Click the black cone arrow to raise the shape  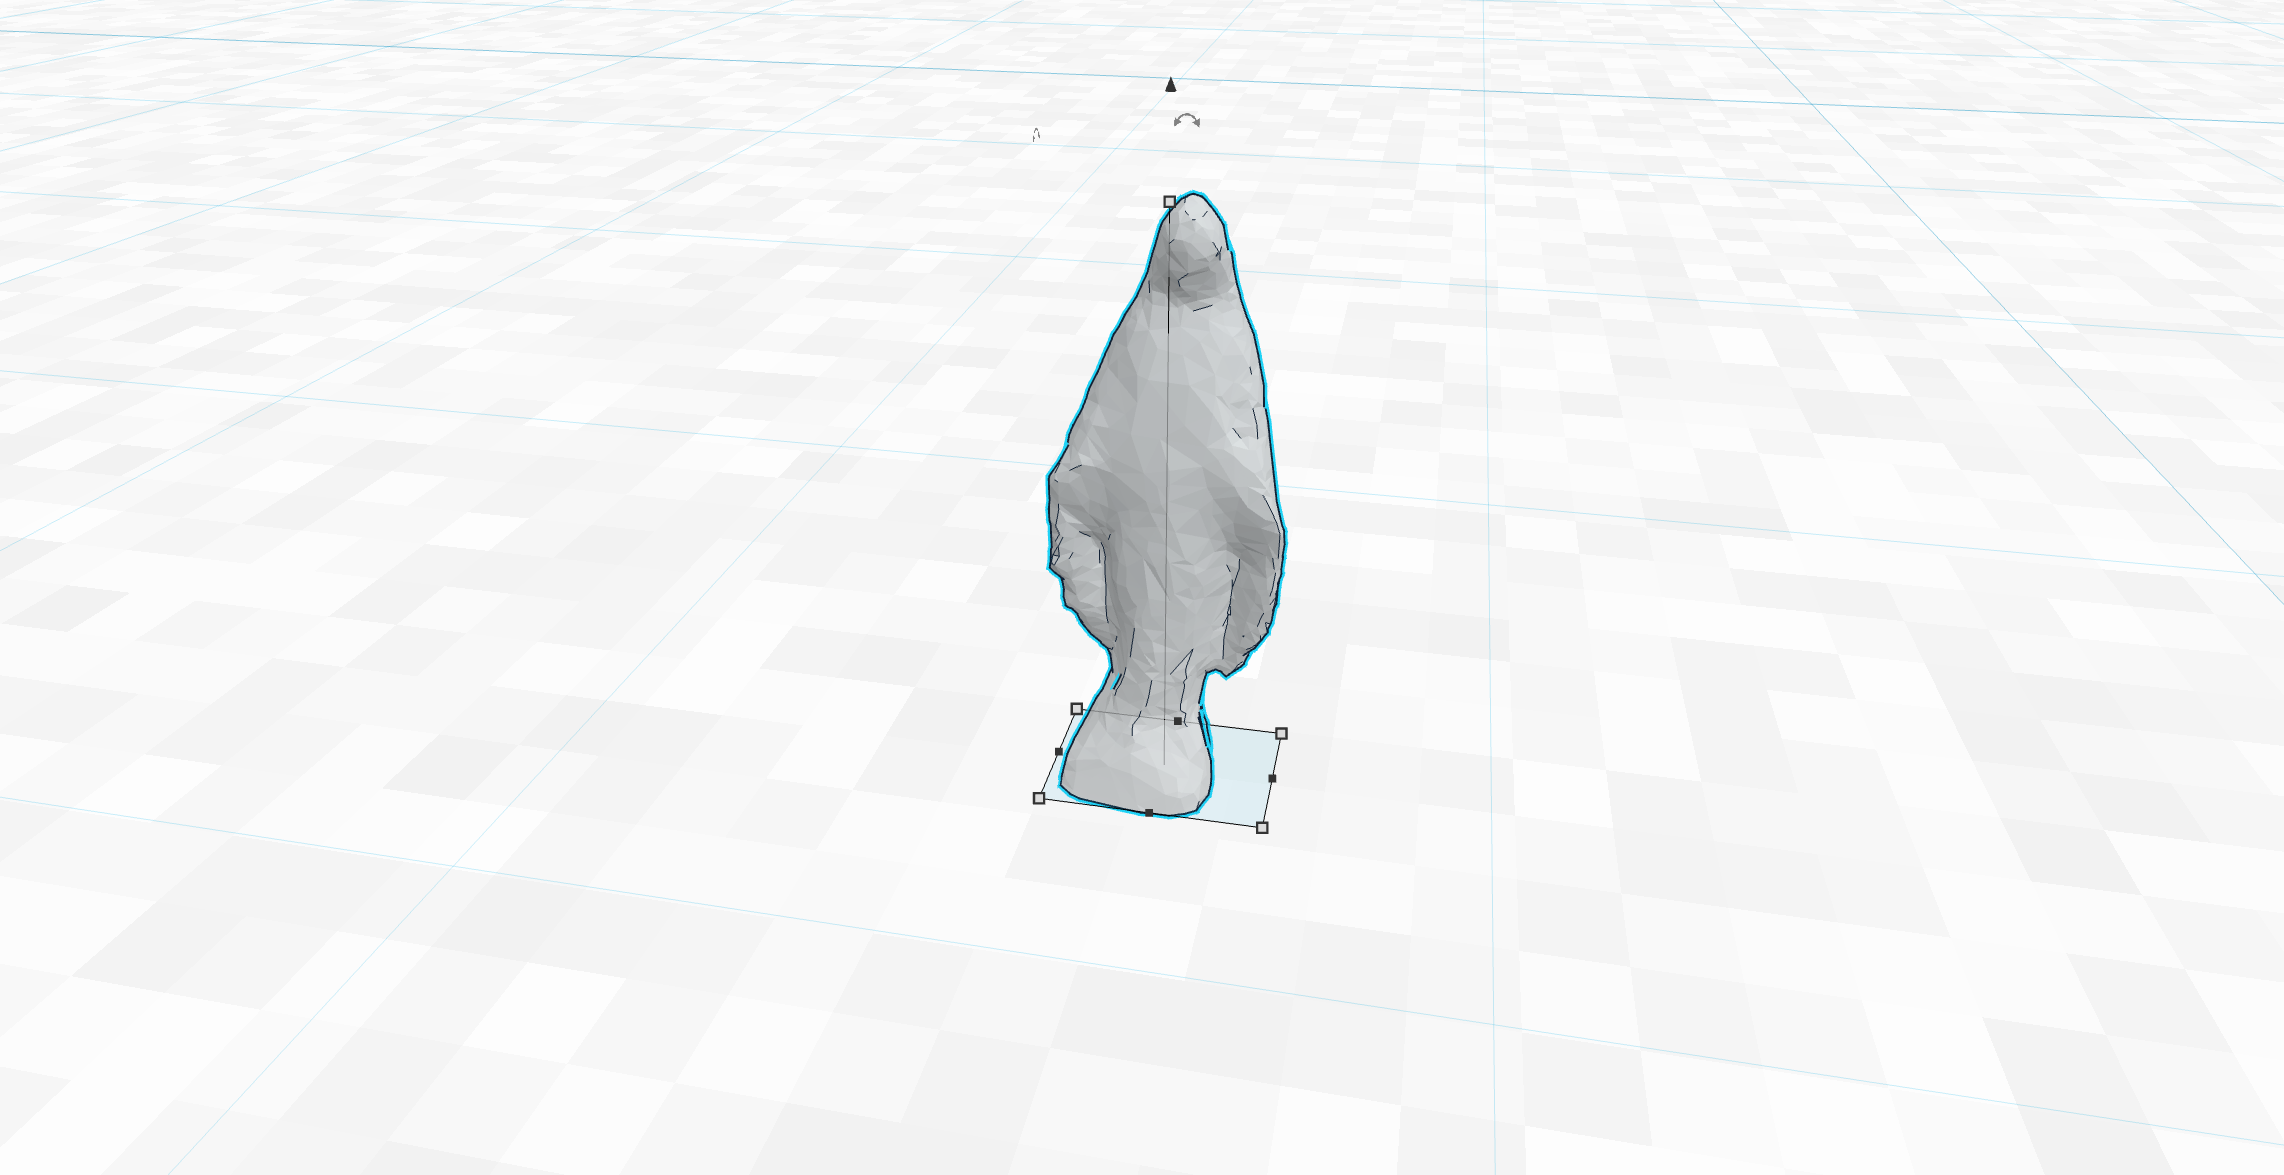point(1170,86)
